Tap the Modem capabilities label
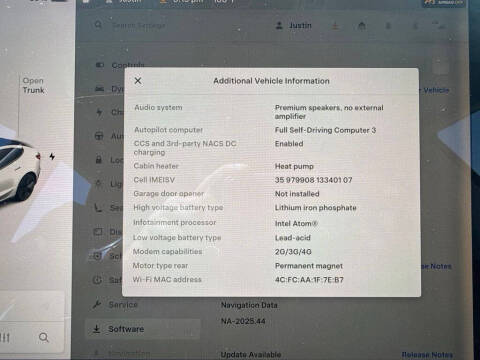Viewport: 480px width, 360px height. click(x=167, y=252)
